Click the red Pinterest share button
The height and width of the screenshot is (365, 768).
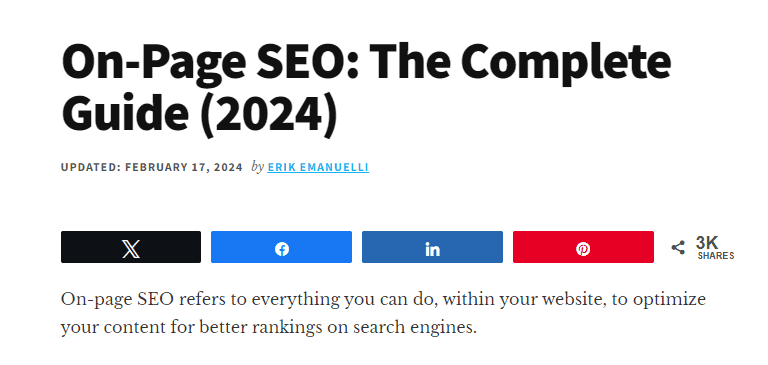click(583, 247)
